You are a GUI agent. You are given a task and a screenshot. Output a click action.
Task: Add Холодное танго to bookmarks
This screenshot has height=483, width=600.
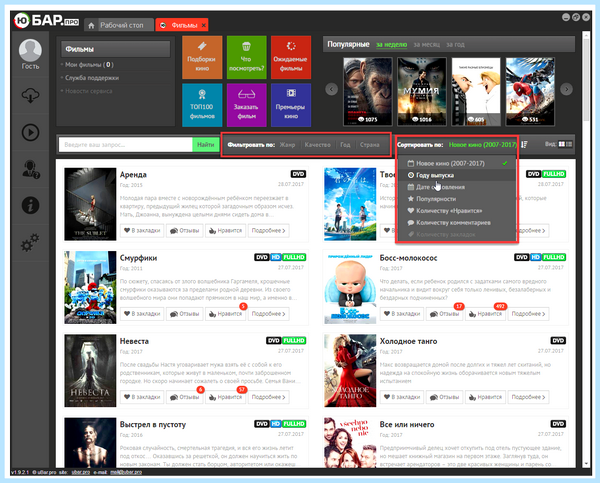[x=402, y=397]
